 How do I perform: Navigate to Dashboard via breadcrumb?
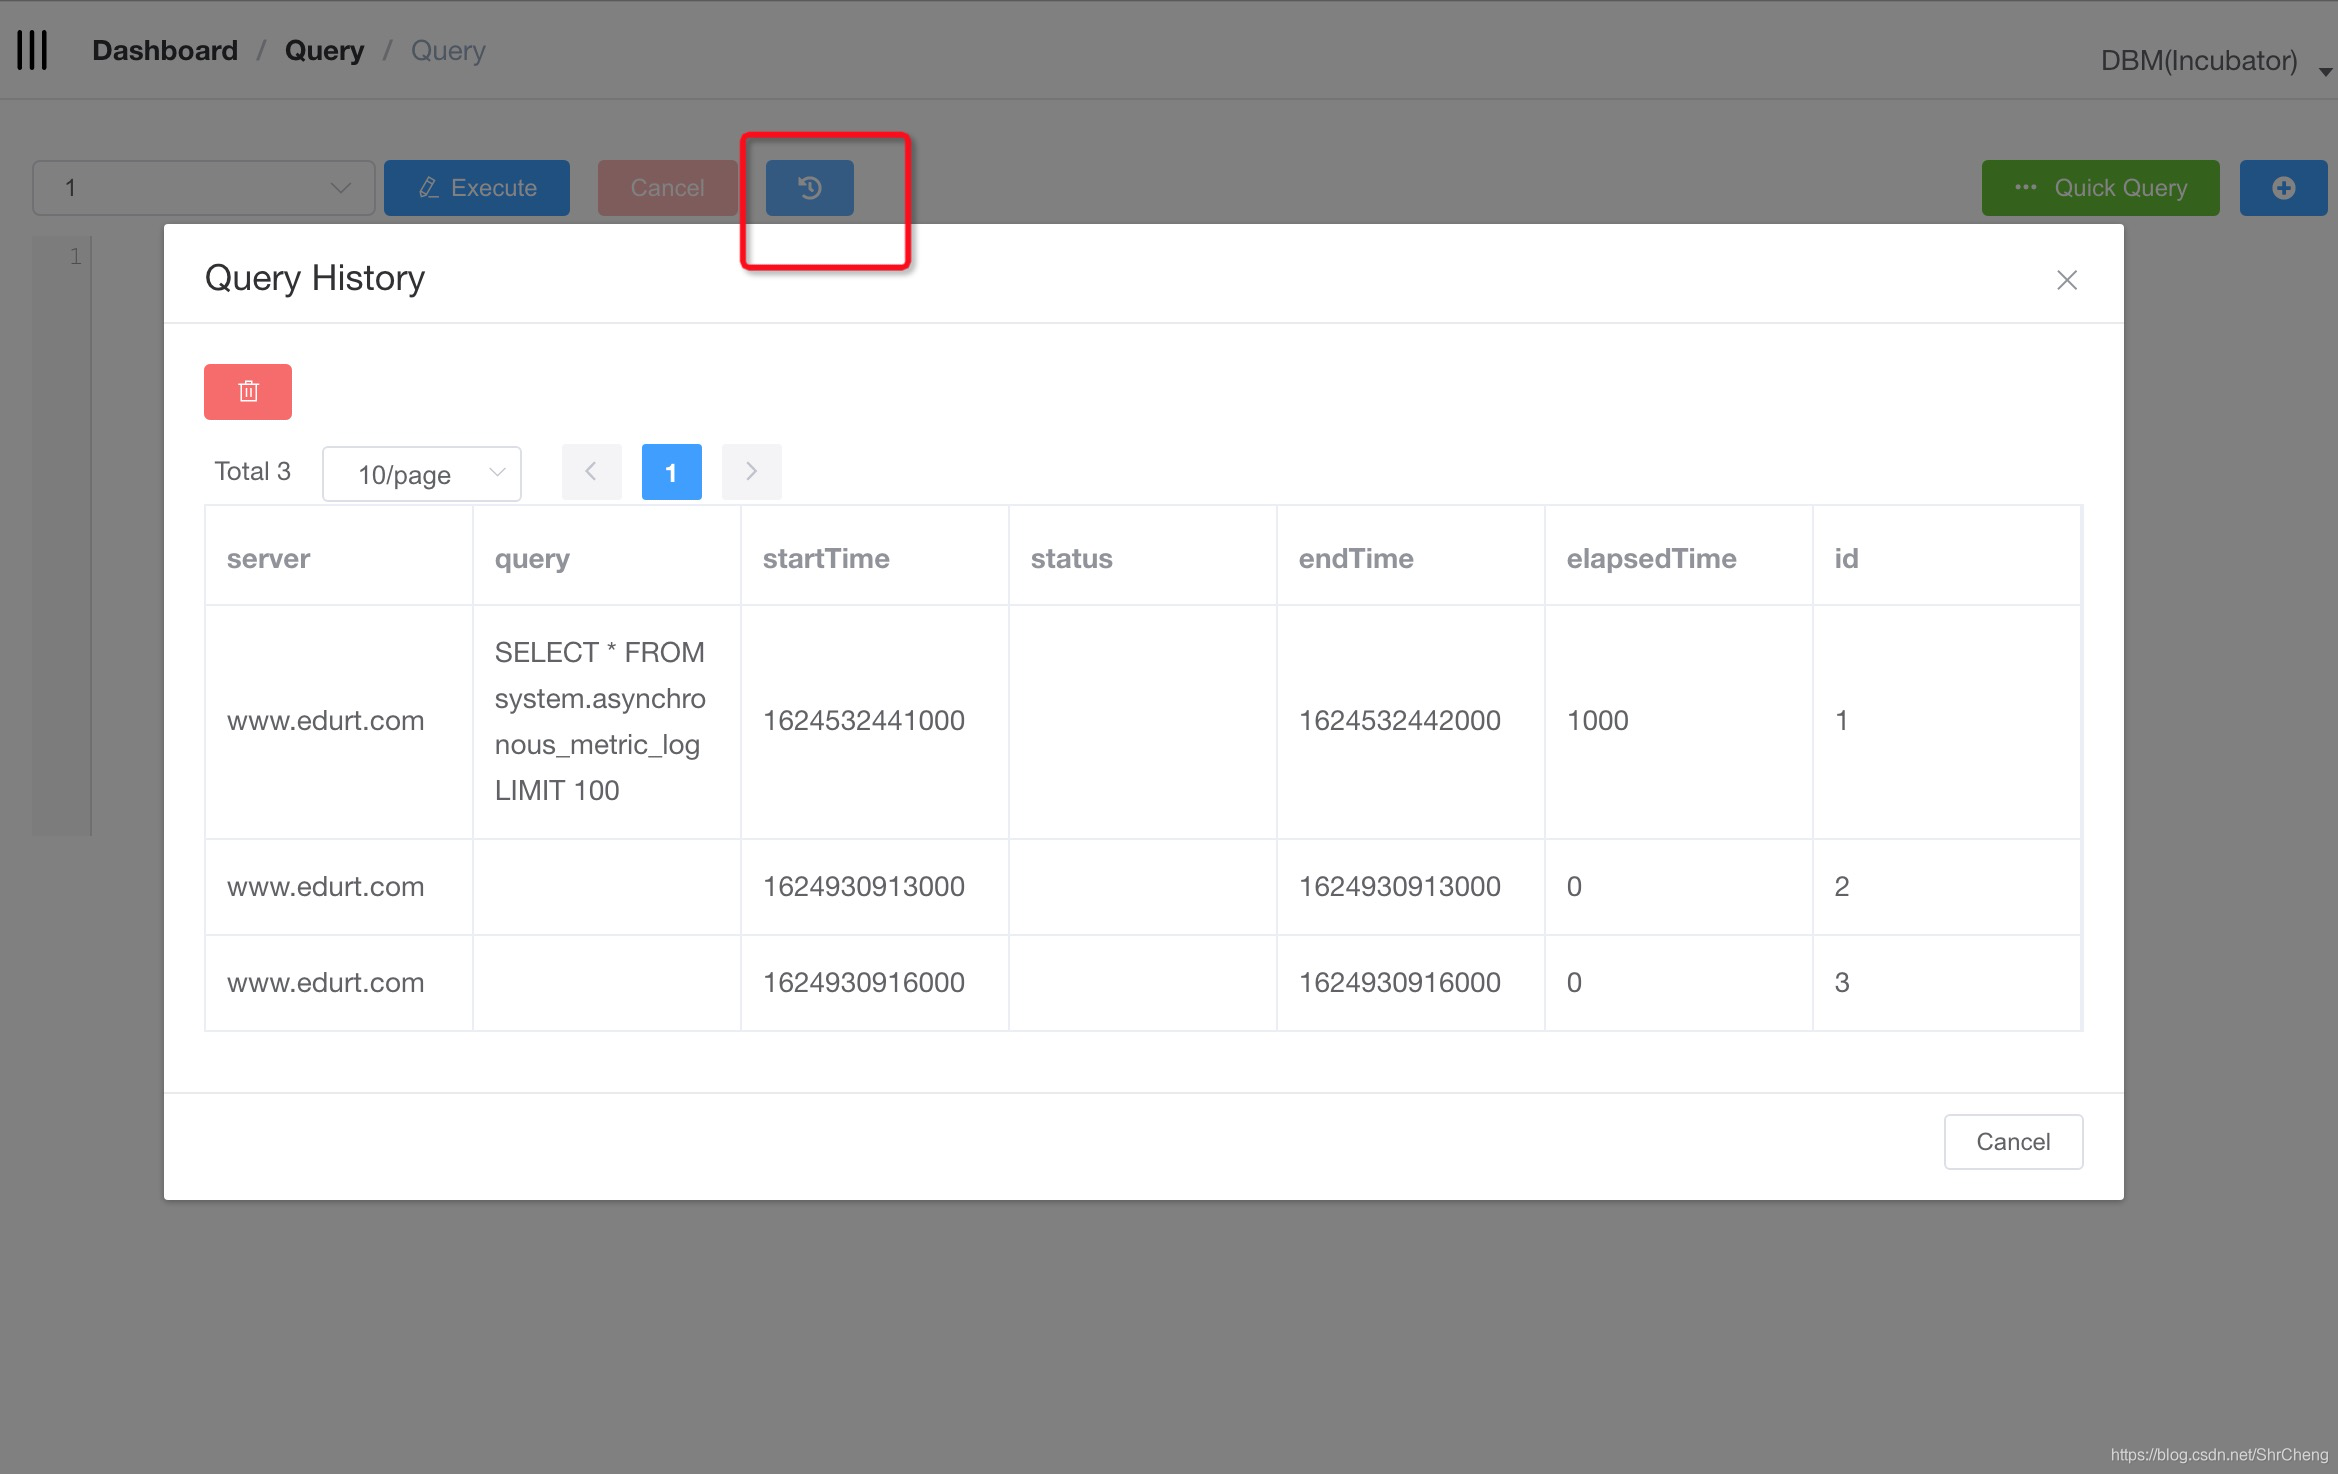pos(164,49)
